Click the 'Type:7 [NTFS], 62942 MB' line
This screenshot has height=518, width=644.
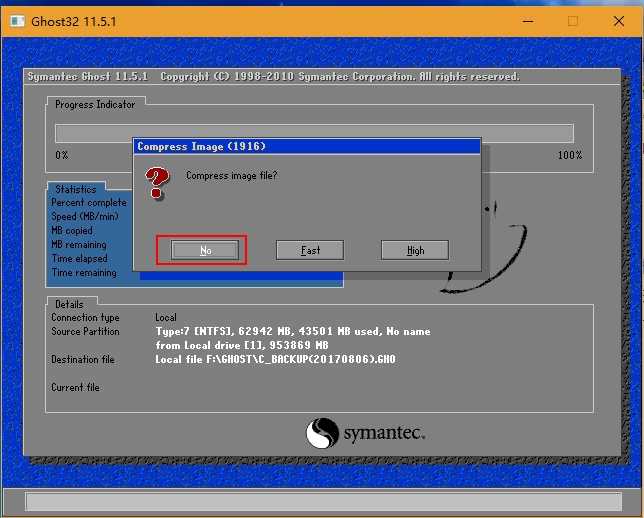point(293,332)
